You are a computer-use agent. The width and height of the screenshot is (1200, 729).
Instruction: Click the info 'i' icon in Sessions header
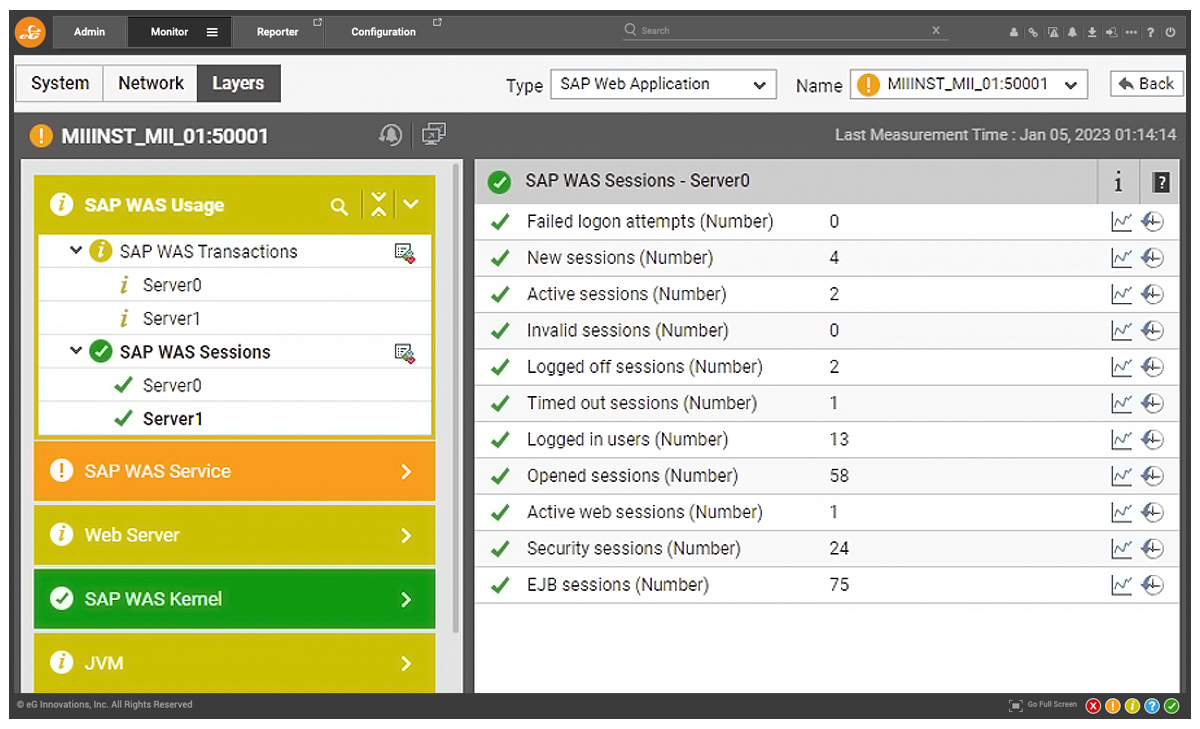click(x=1118, y=182)
